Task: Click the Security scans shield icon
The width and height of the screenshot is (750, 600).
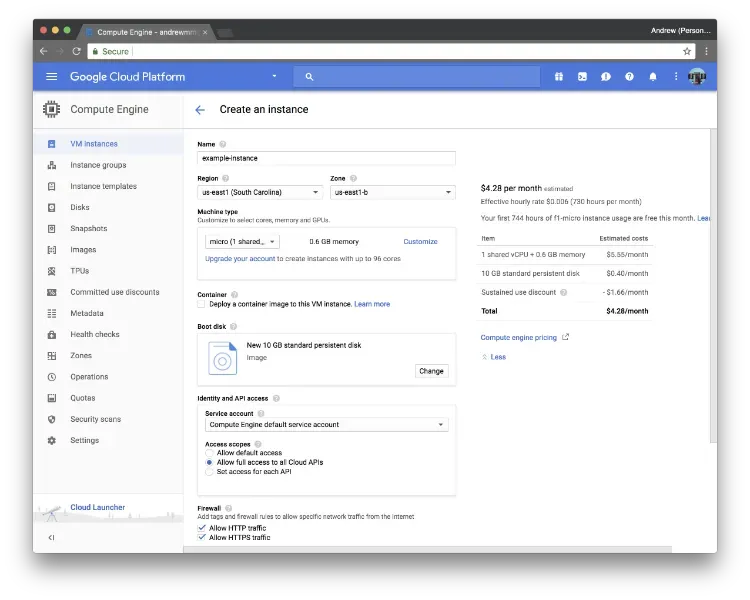Action: click(51, 419)
